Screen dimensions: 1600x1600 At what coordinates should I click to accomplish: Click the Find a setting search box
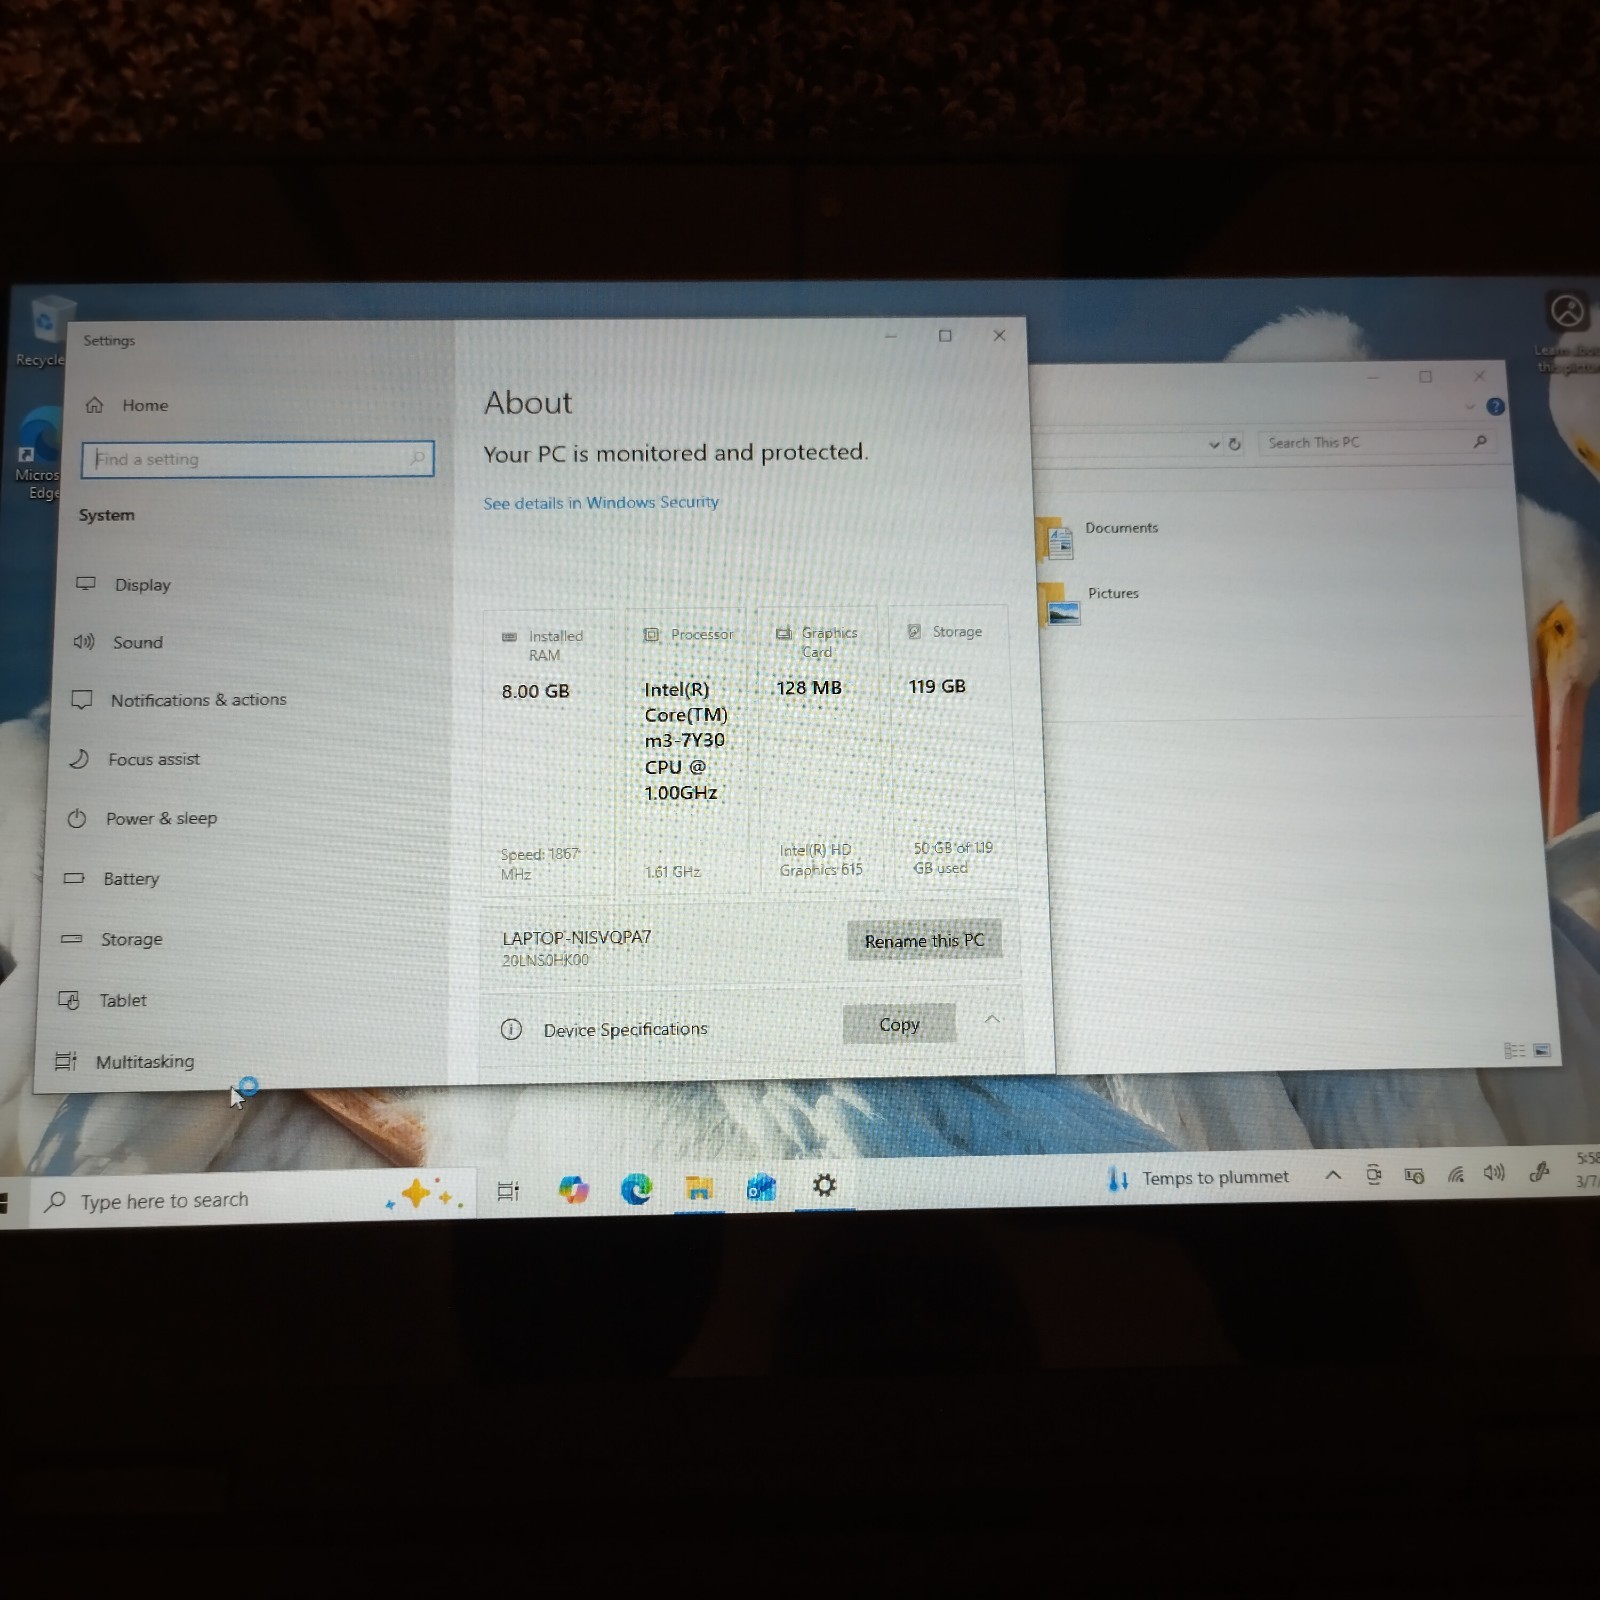258,459
